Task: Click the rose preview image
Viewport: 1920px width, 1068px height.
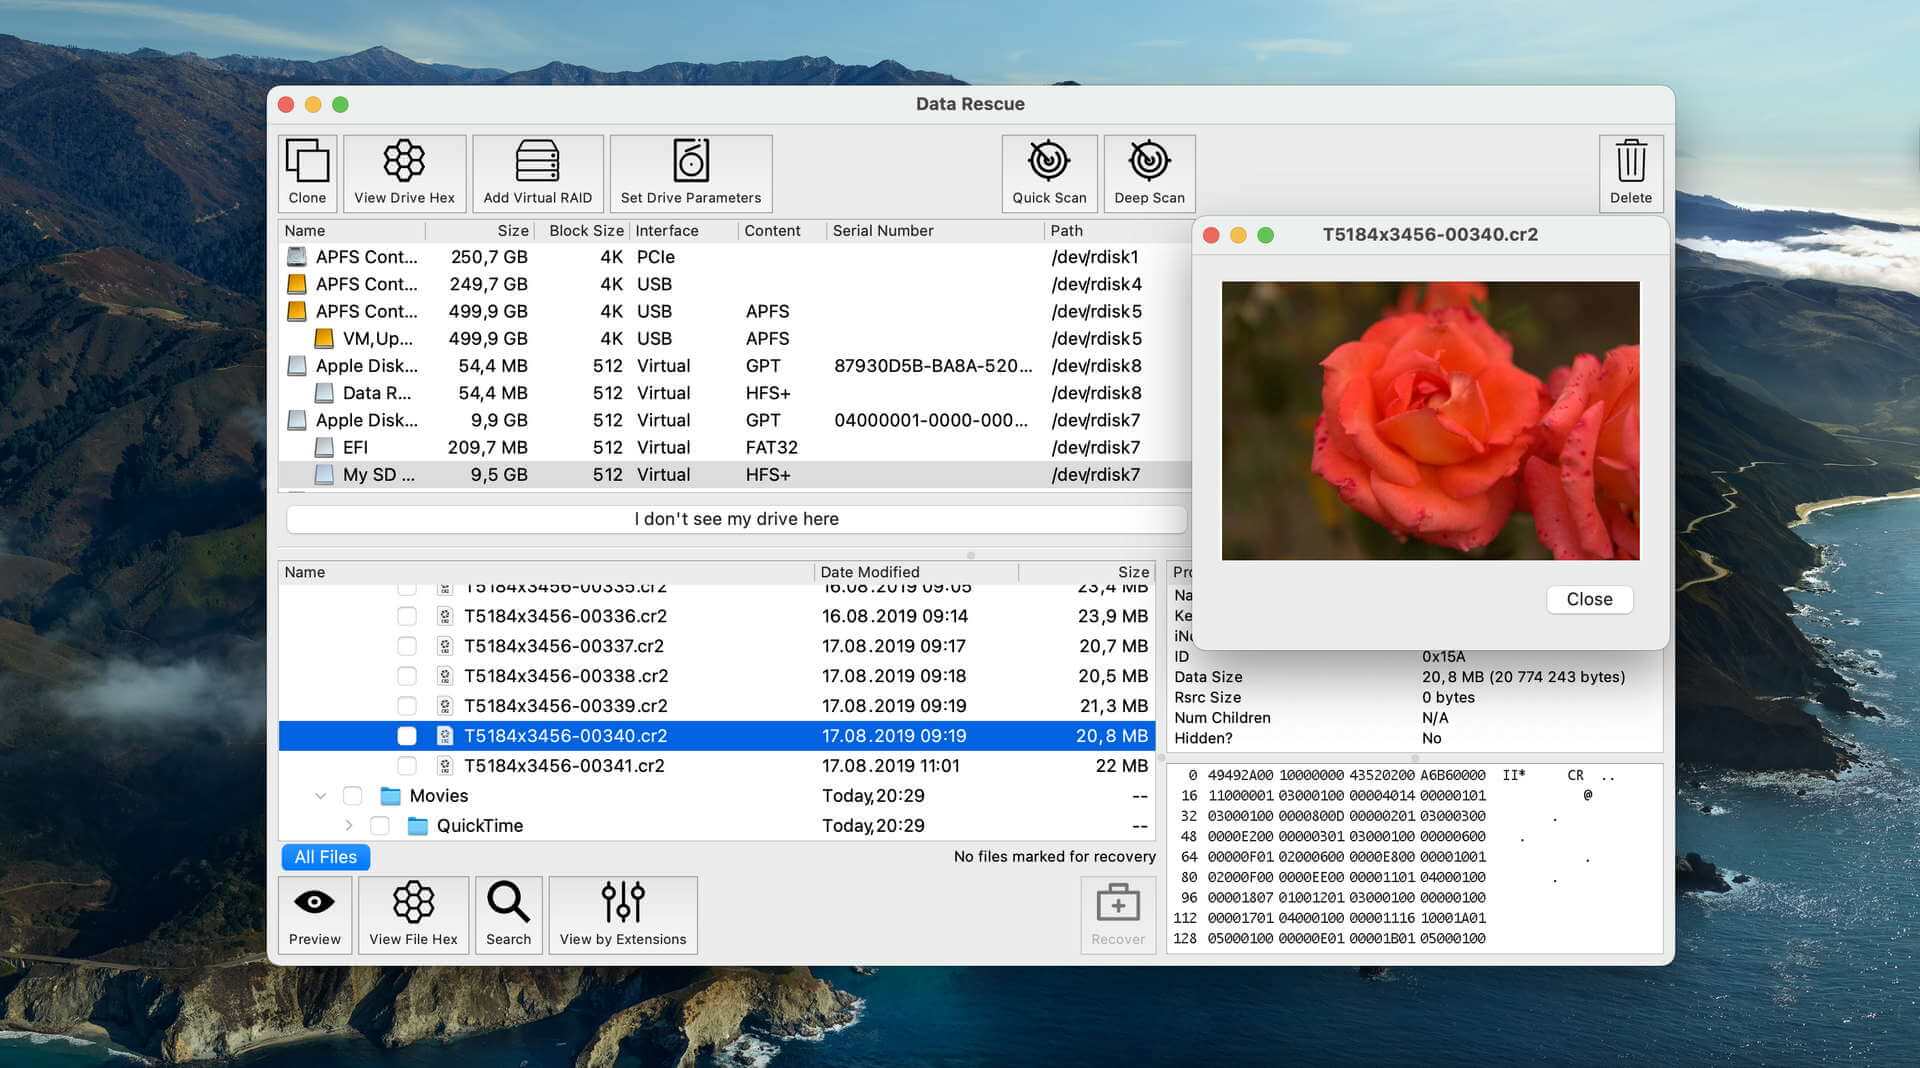Action: click(x=1430, y=420)
